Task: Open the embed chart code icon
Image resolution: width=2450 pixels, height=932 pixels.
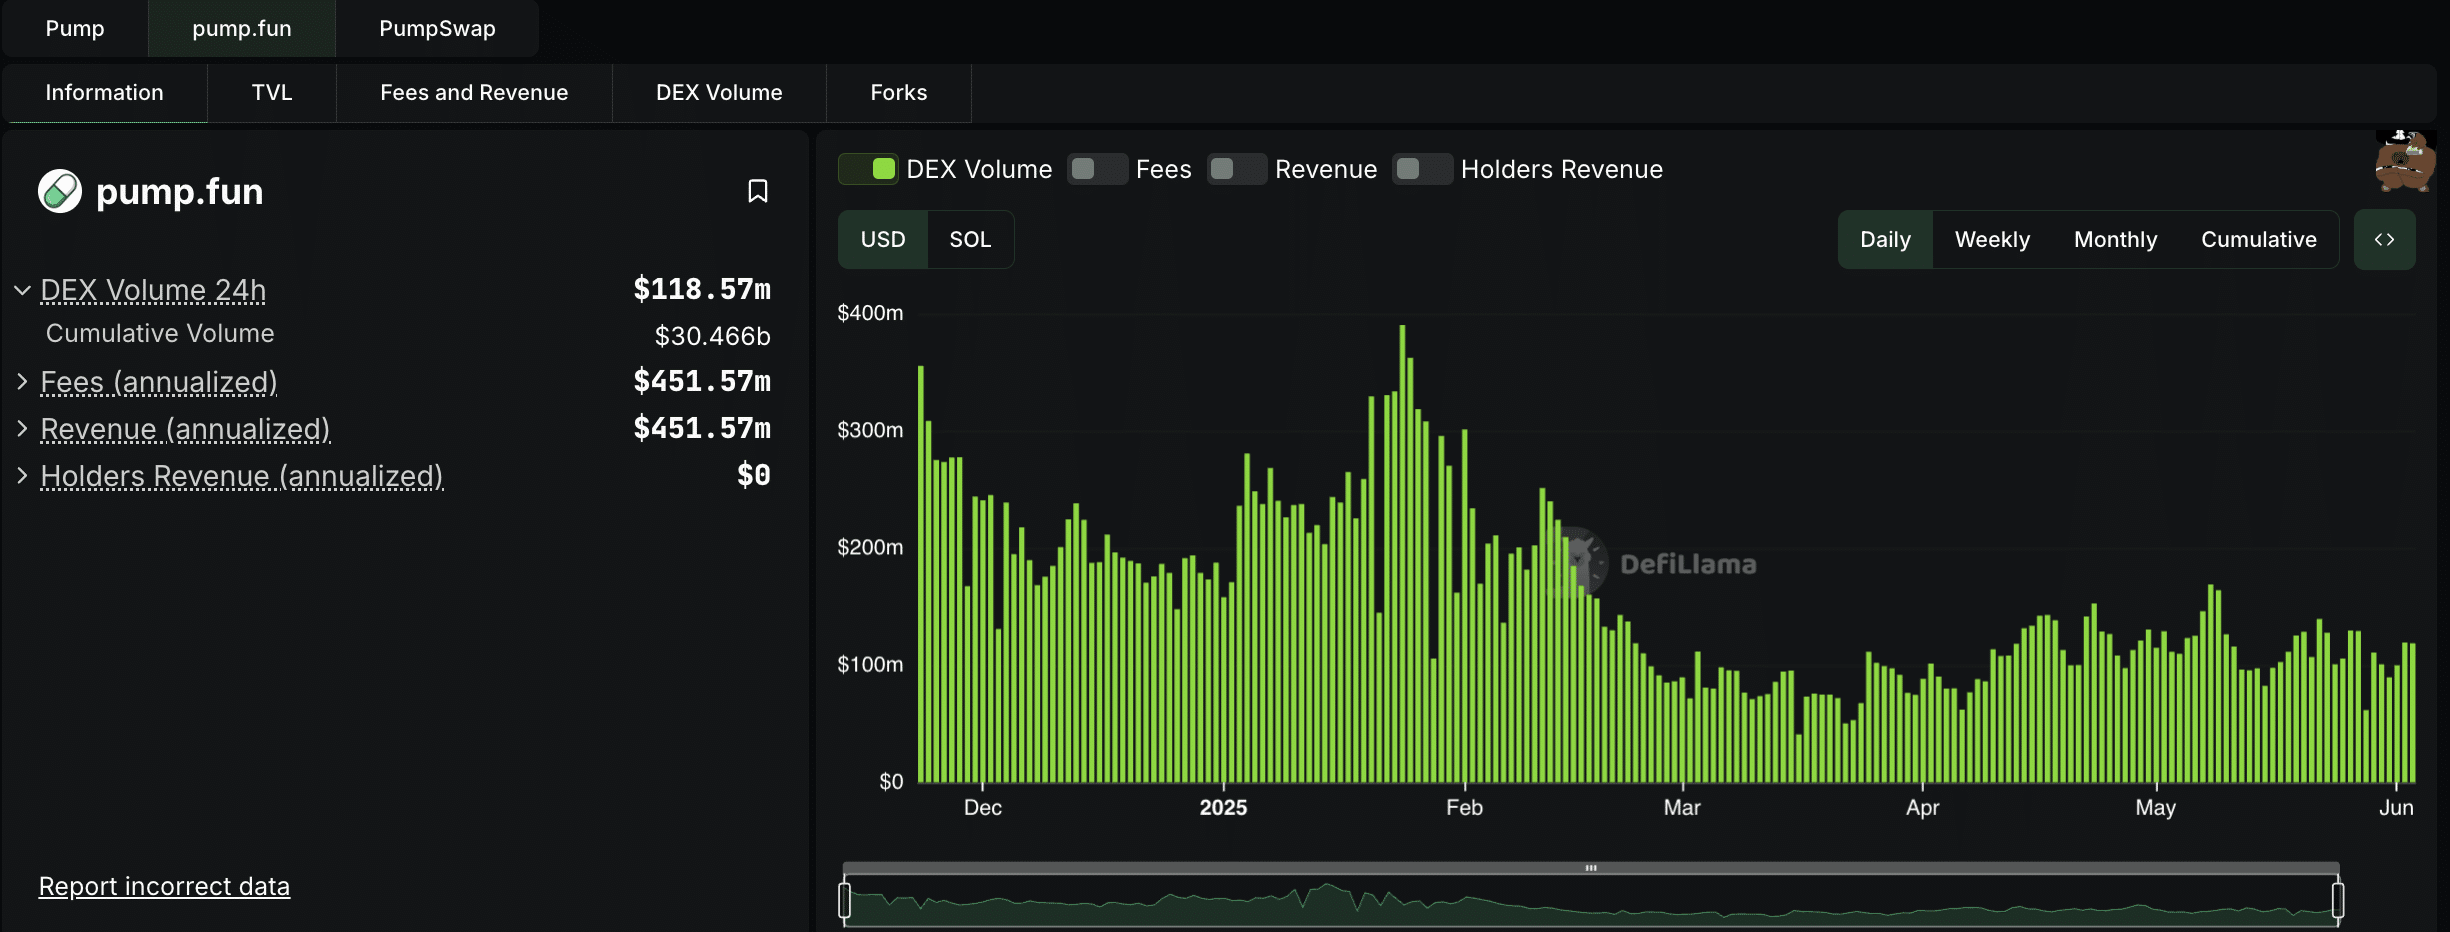Action: tap(2384, 240)
